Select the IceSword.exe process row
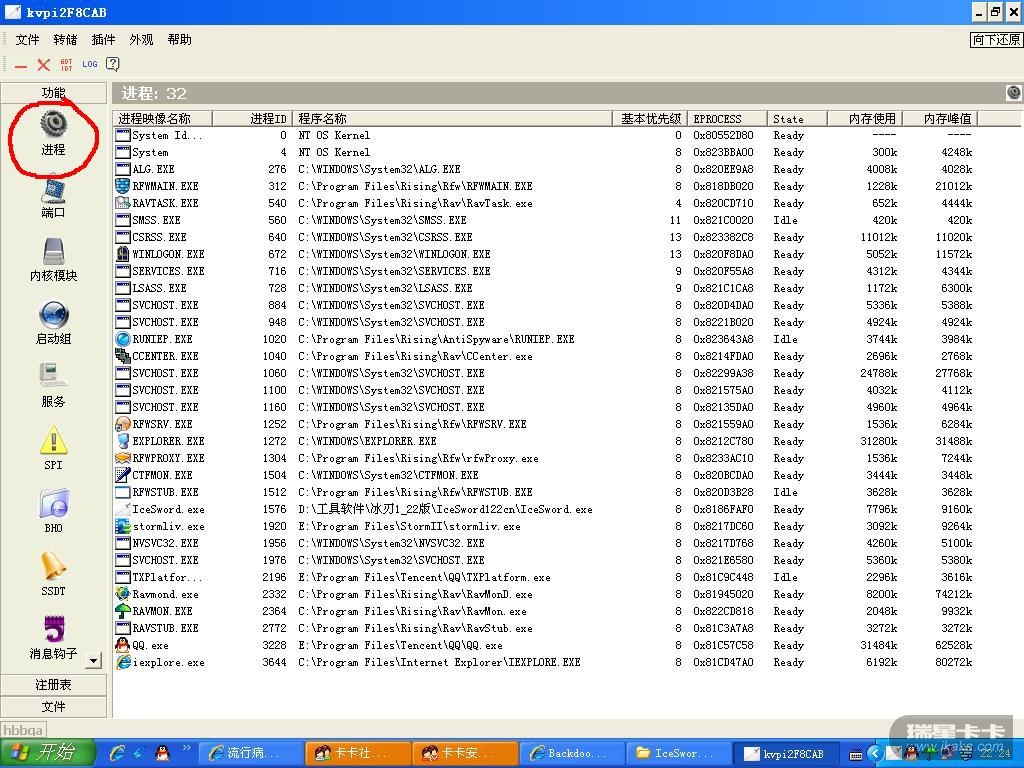Screen dimensions: 1024x768 coord(543,509)
